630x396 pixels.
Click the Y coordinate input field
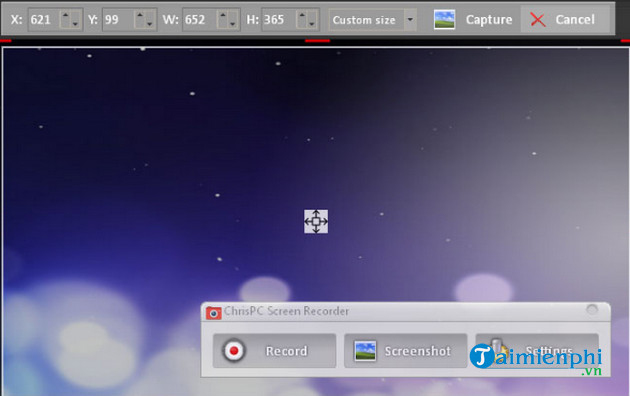[118, 20]
